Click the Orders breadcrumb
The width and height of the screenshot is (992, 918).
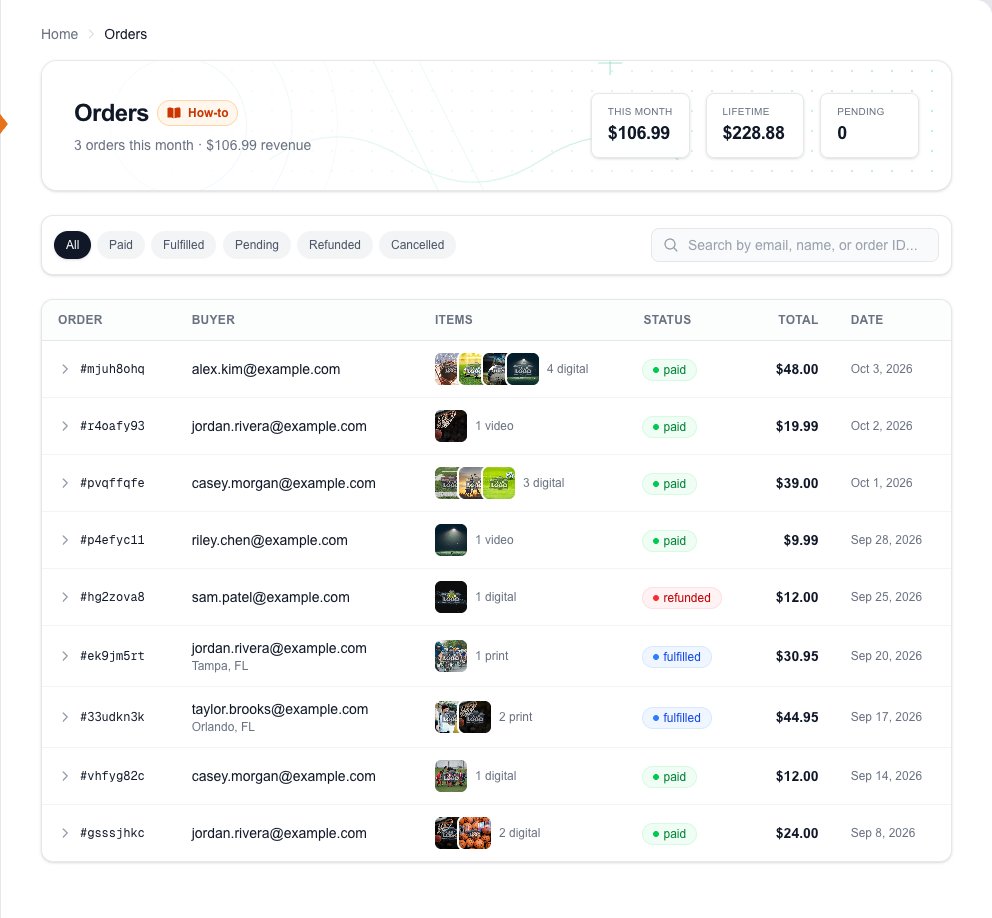pyautogui.click(x=125, y=34)
